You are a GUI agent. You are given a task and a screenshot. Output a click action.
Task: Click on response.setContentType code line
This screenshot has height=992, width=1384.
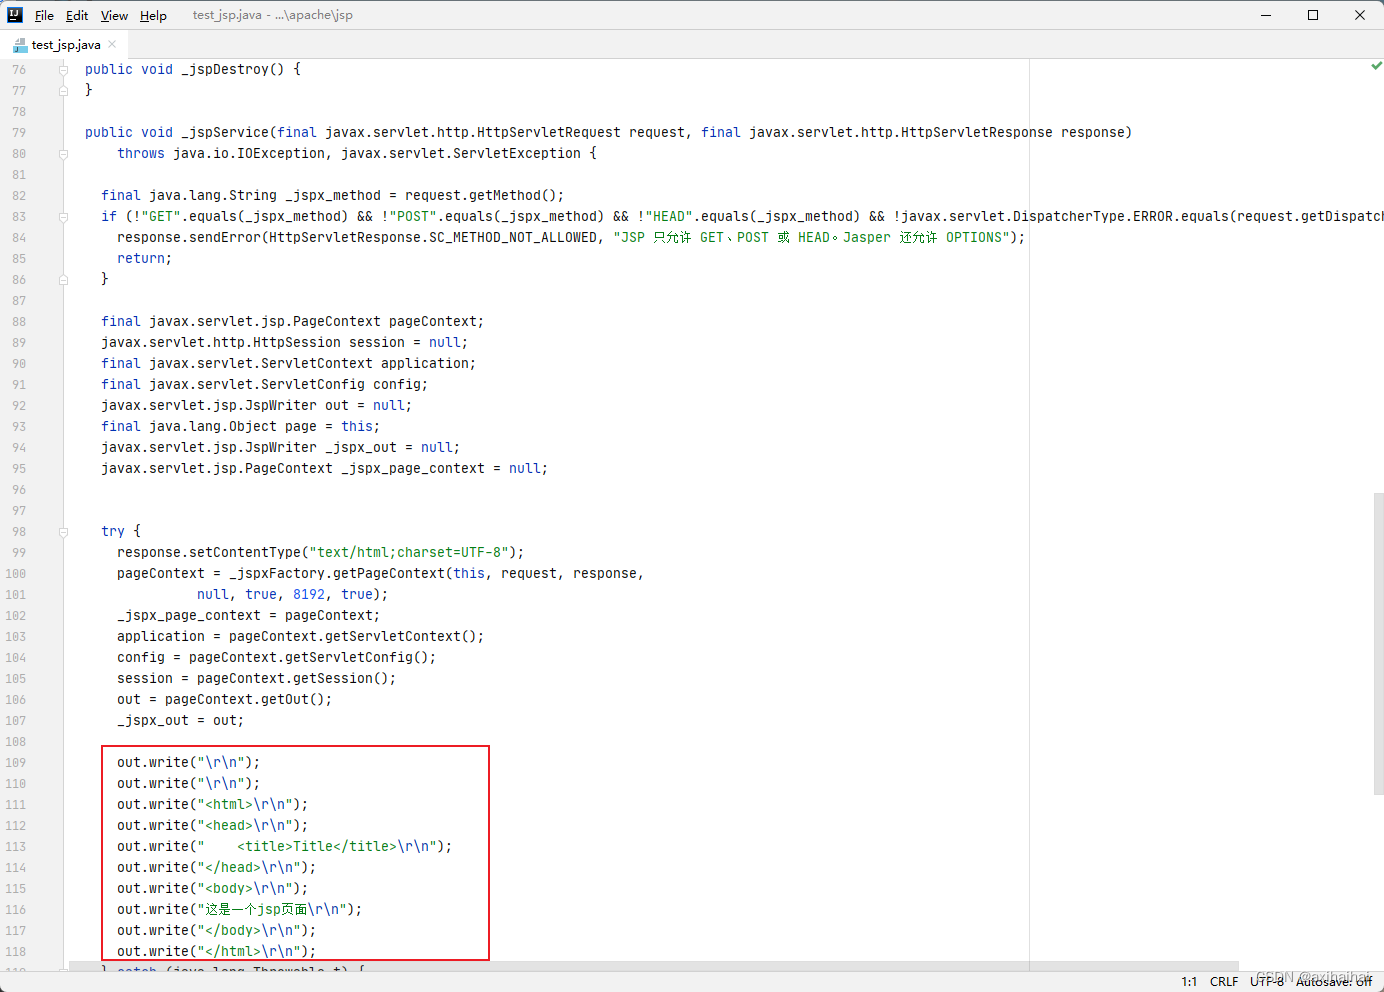320,552
